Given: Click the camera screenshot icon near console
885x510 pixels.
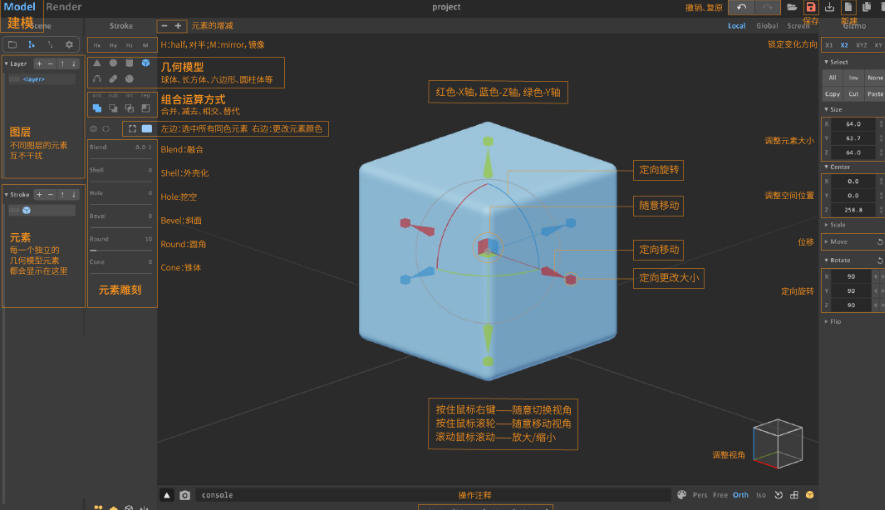Looking at the screenshot, I should click(185, 495).
